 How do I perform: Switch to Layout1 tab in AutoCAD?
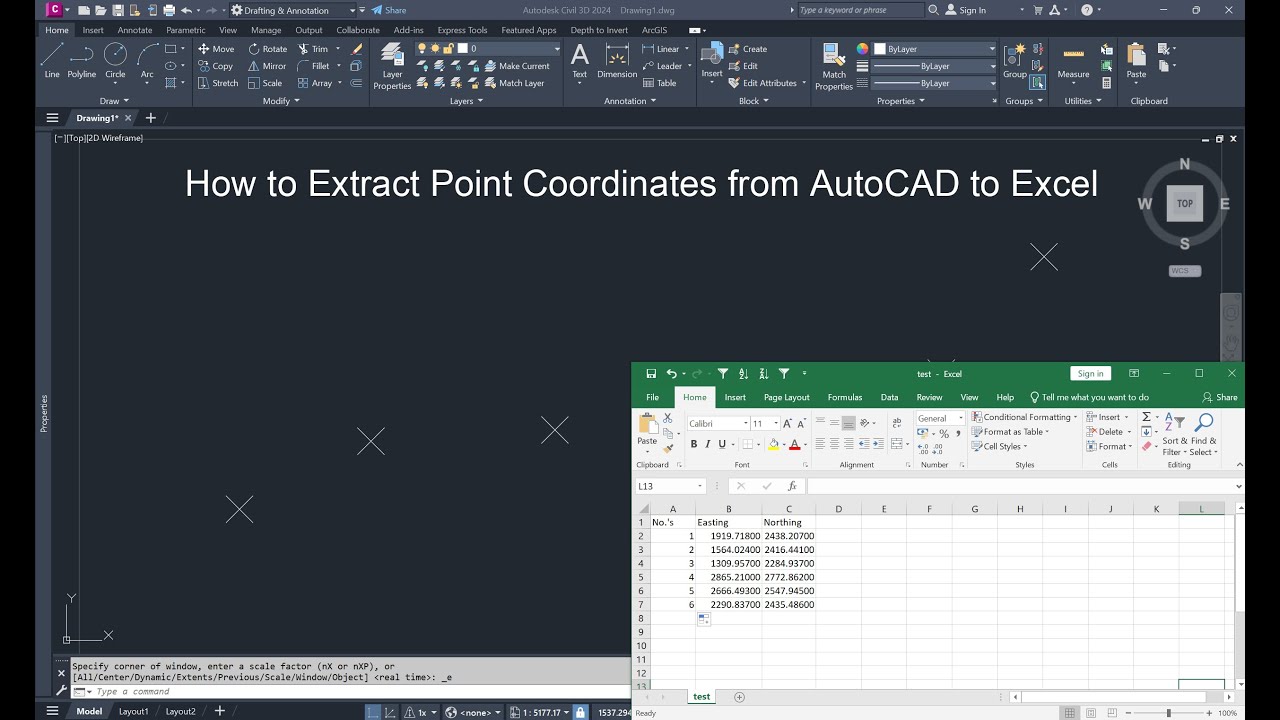(134, 711)
